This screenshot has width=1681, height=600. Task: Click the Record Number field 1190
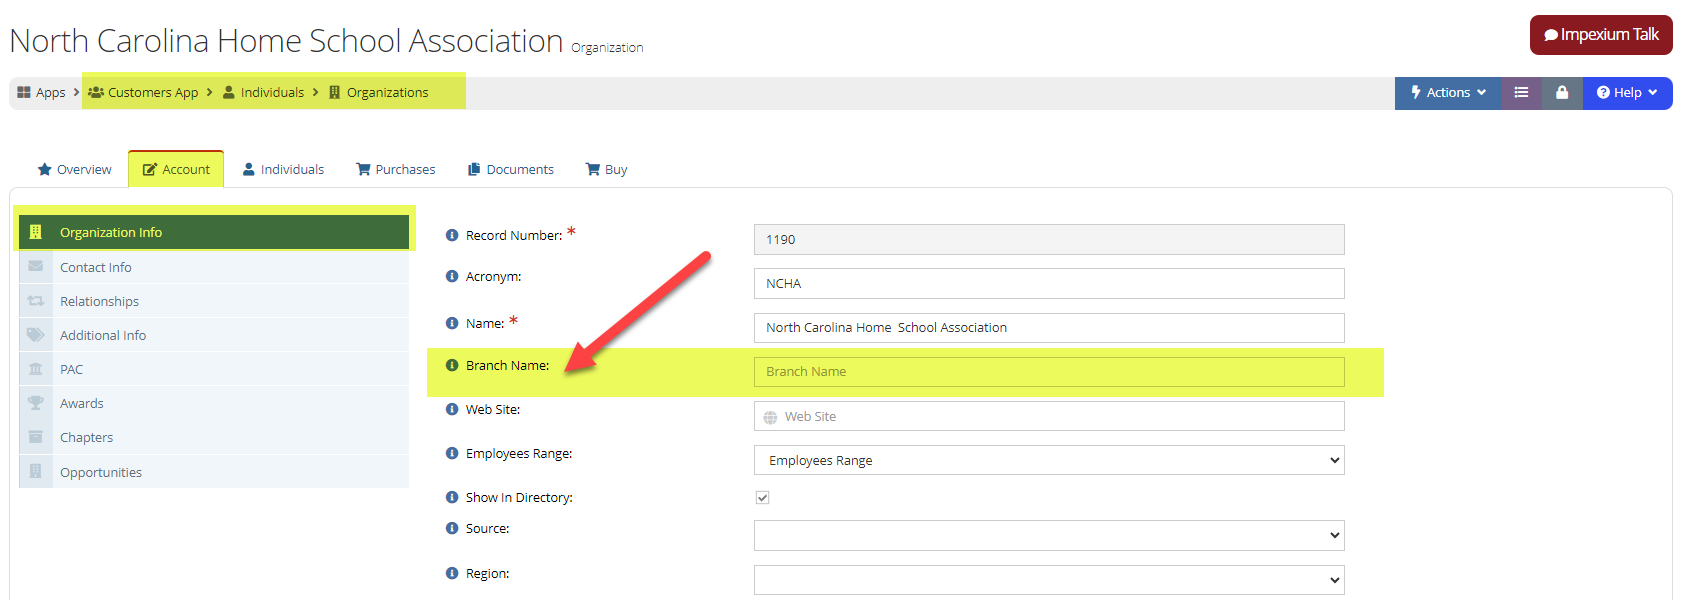pyautogui.click(x=1049, y=239)
